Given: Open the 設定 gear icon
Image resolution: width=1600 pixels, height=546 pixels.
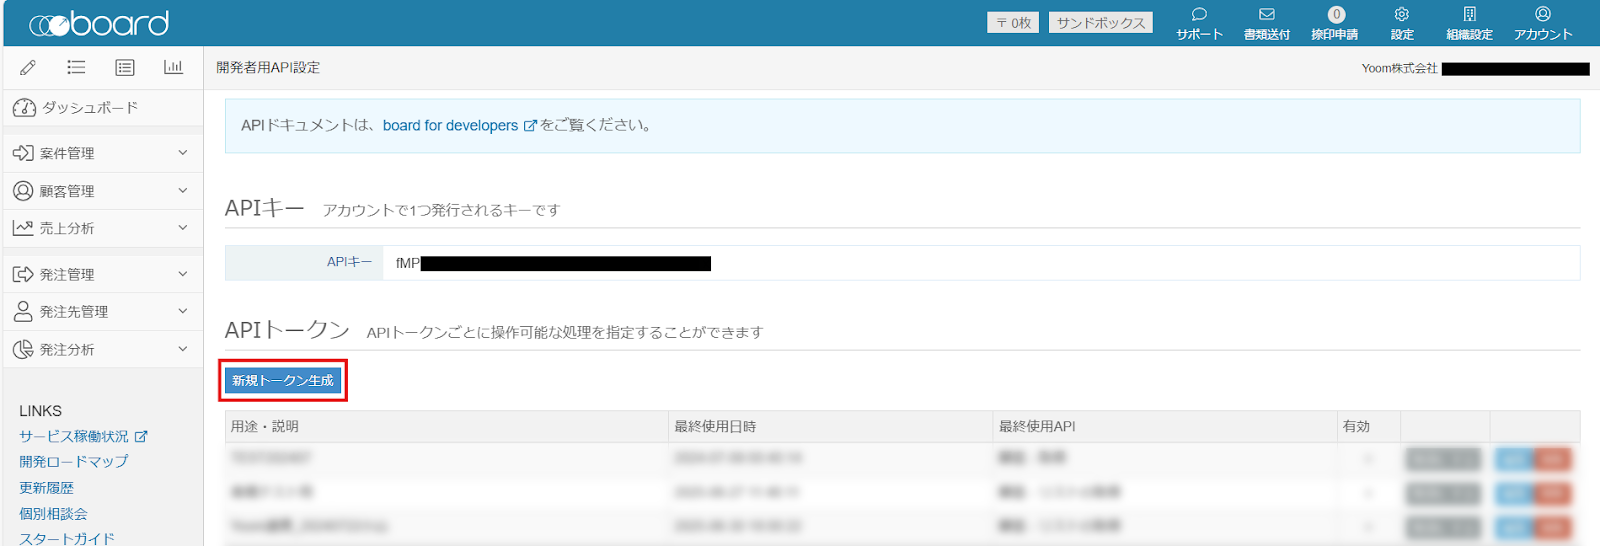Looking at the screenshot, I should pos(1402,15).
